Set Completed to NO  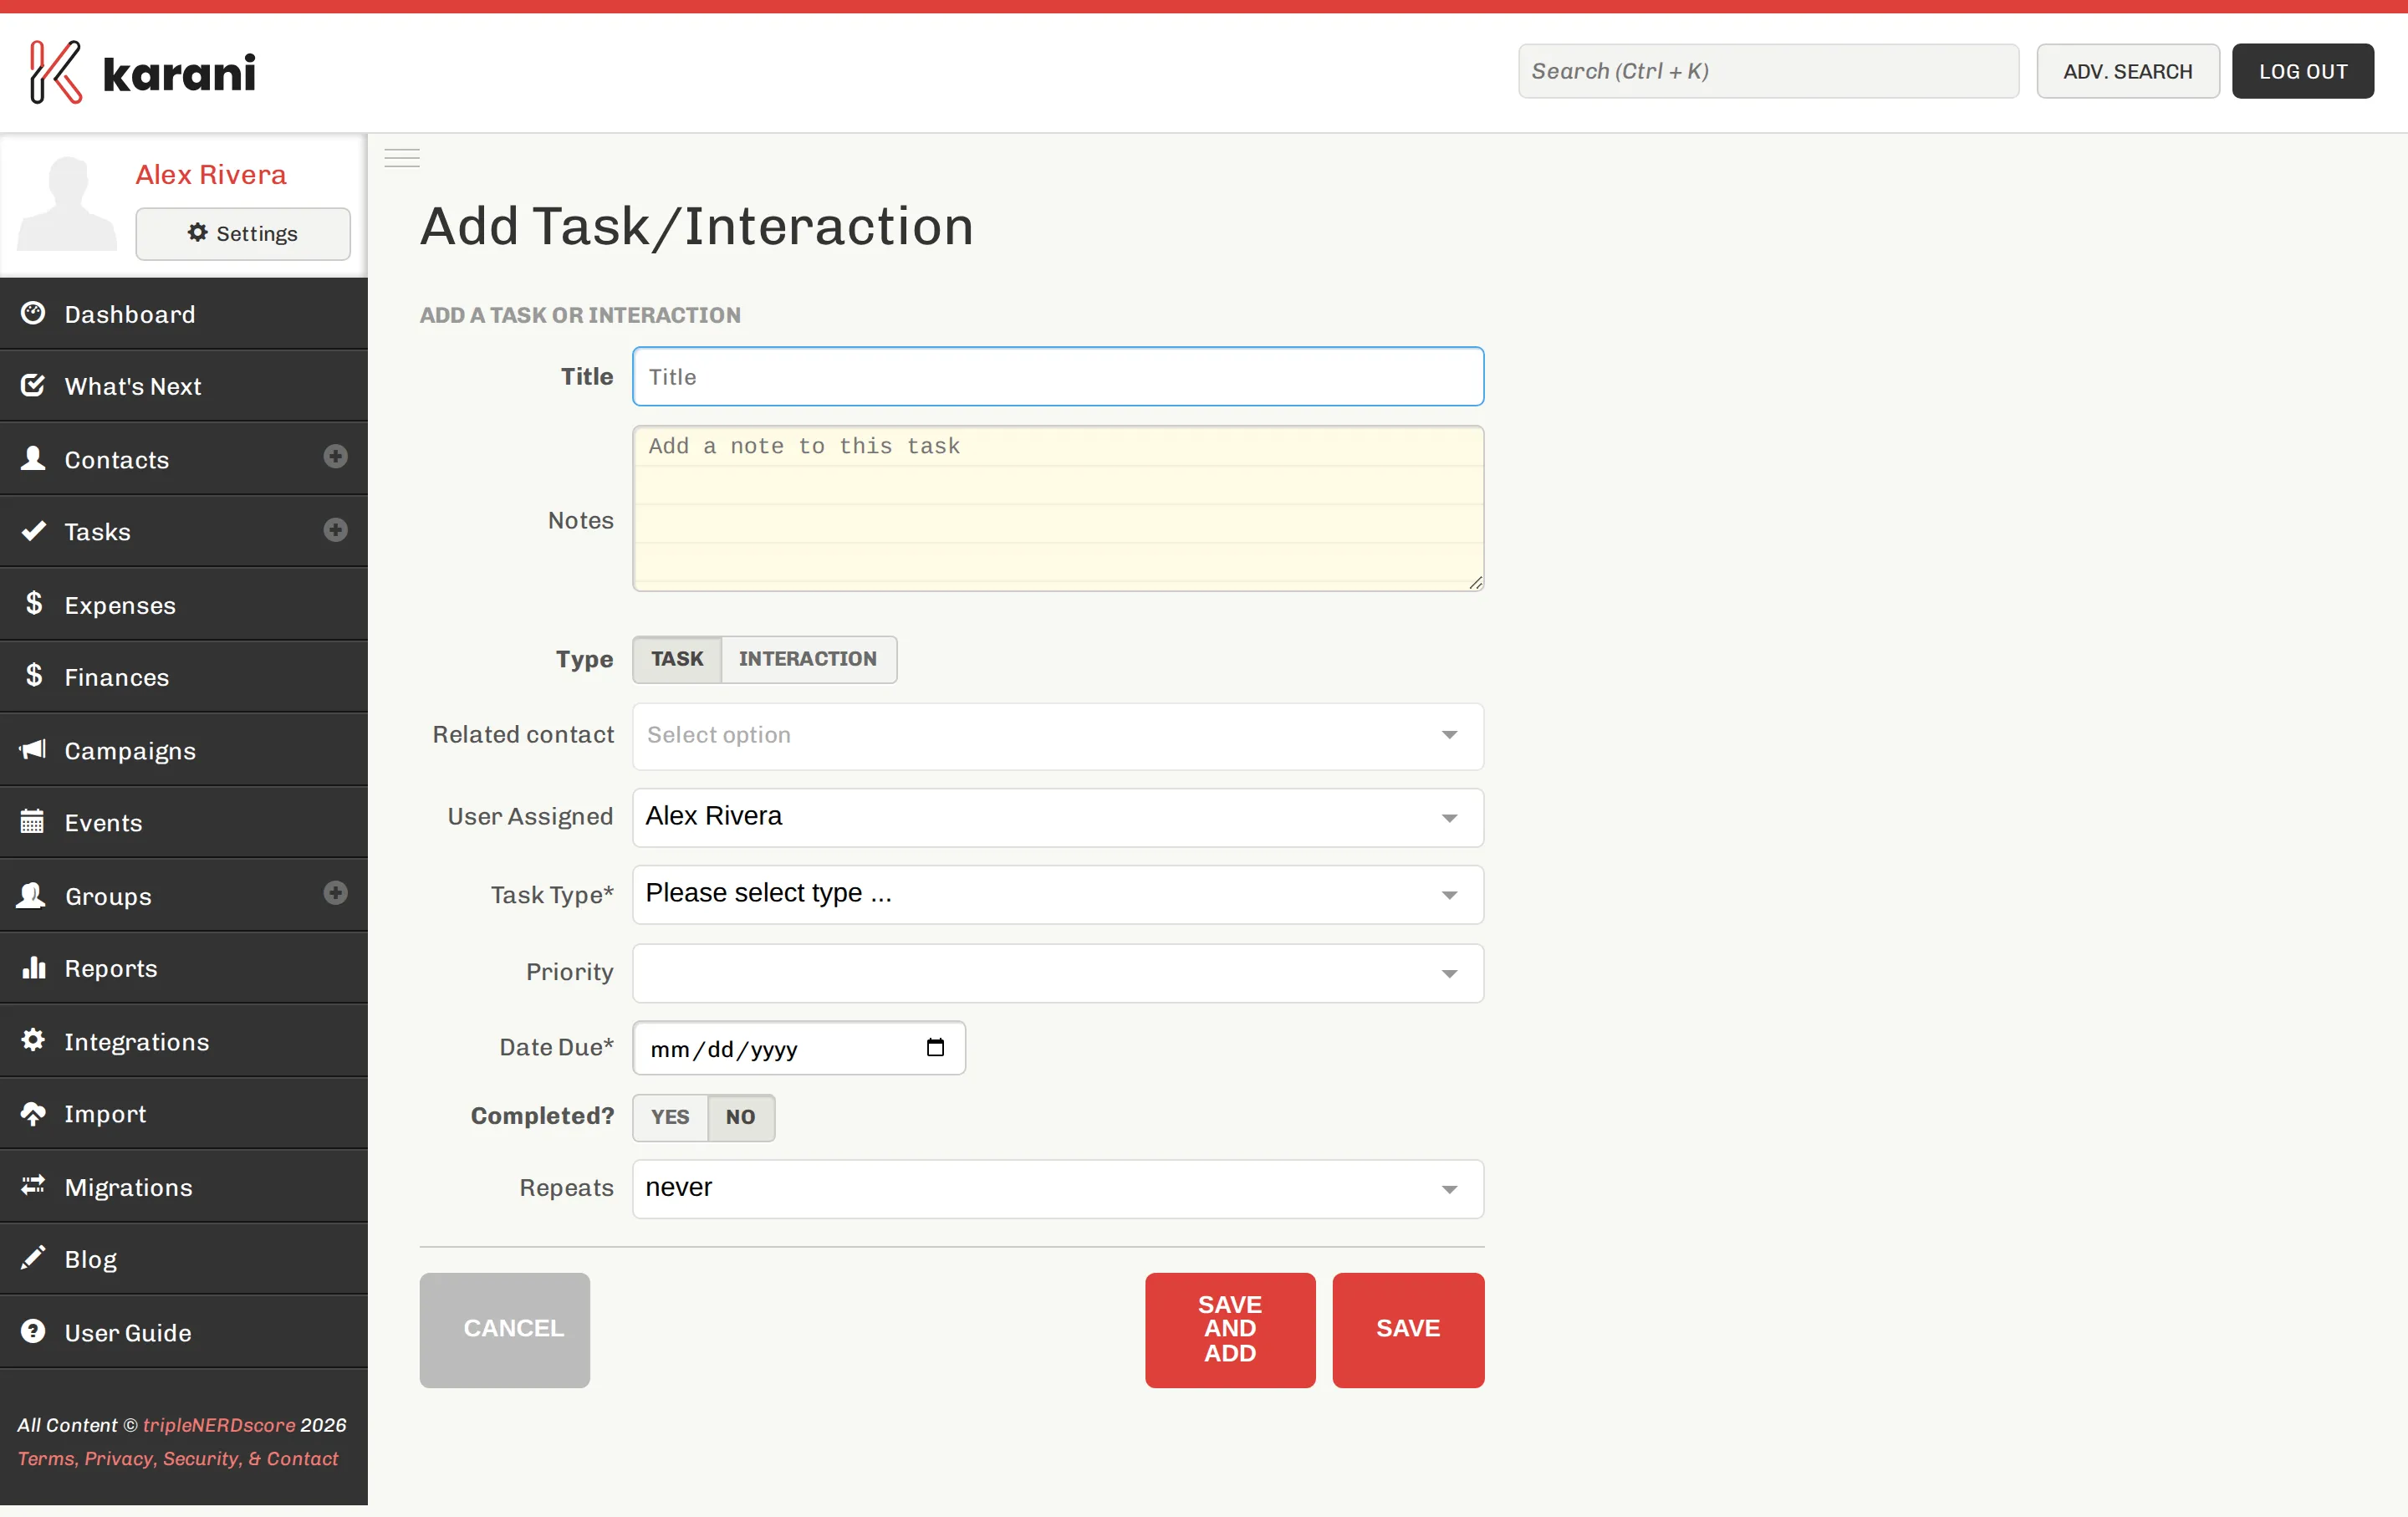coord(740,1117)
